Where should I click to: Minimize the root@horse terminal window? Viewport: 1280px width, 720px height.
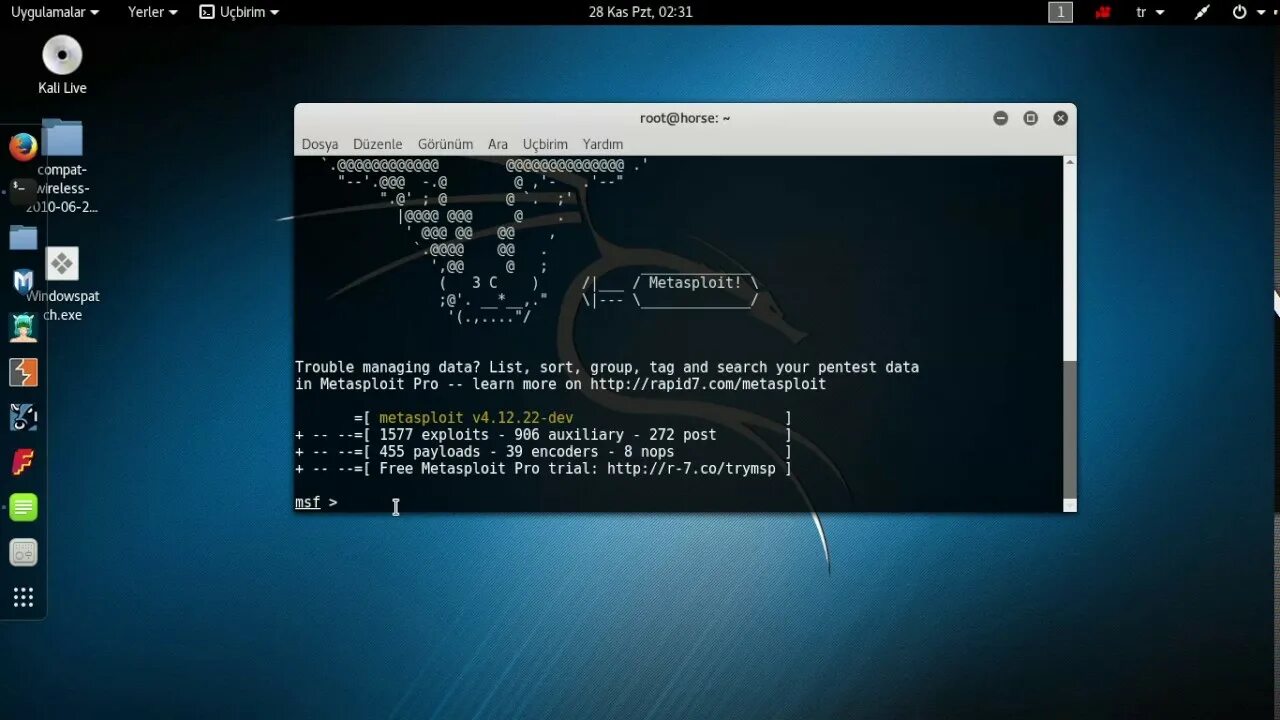coord(1000,118)
